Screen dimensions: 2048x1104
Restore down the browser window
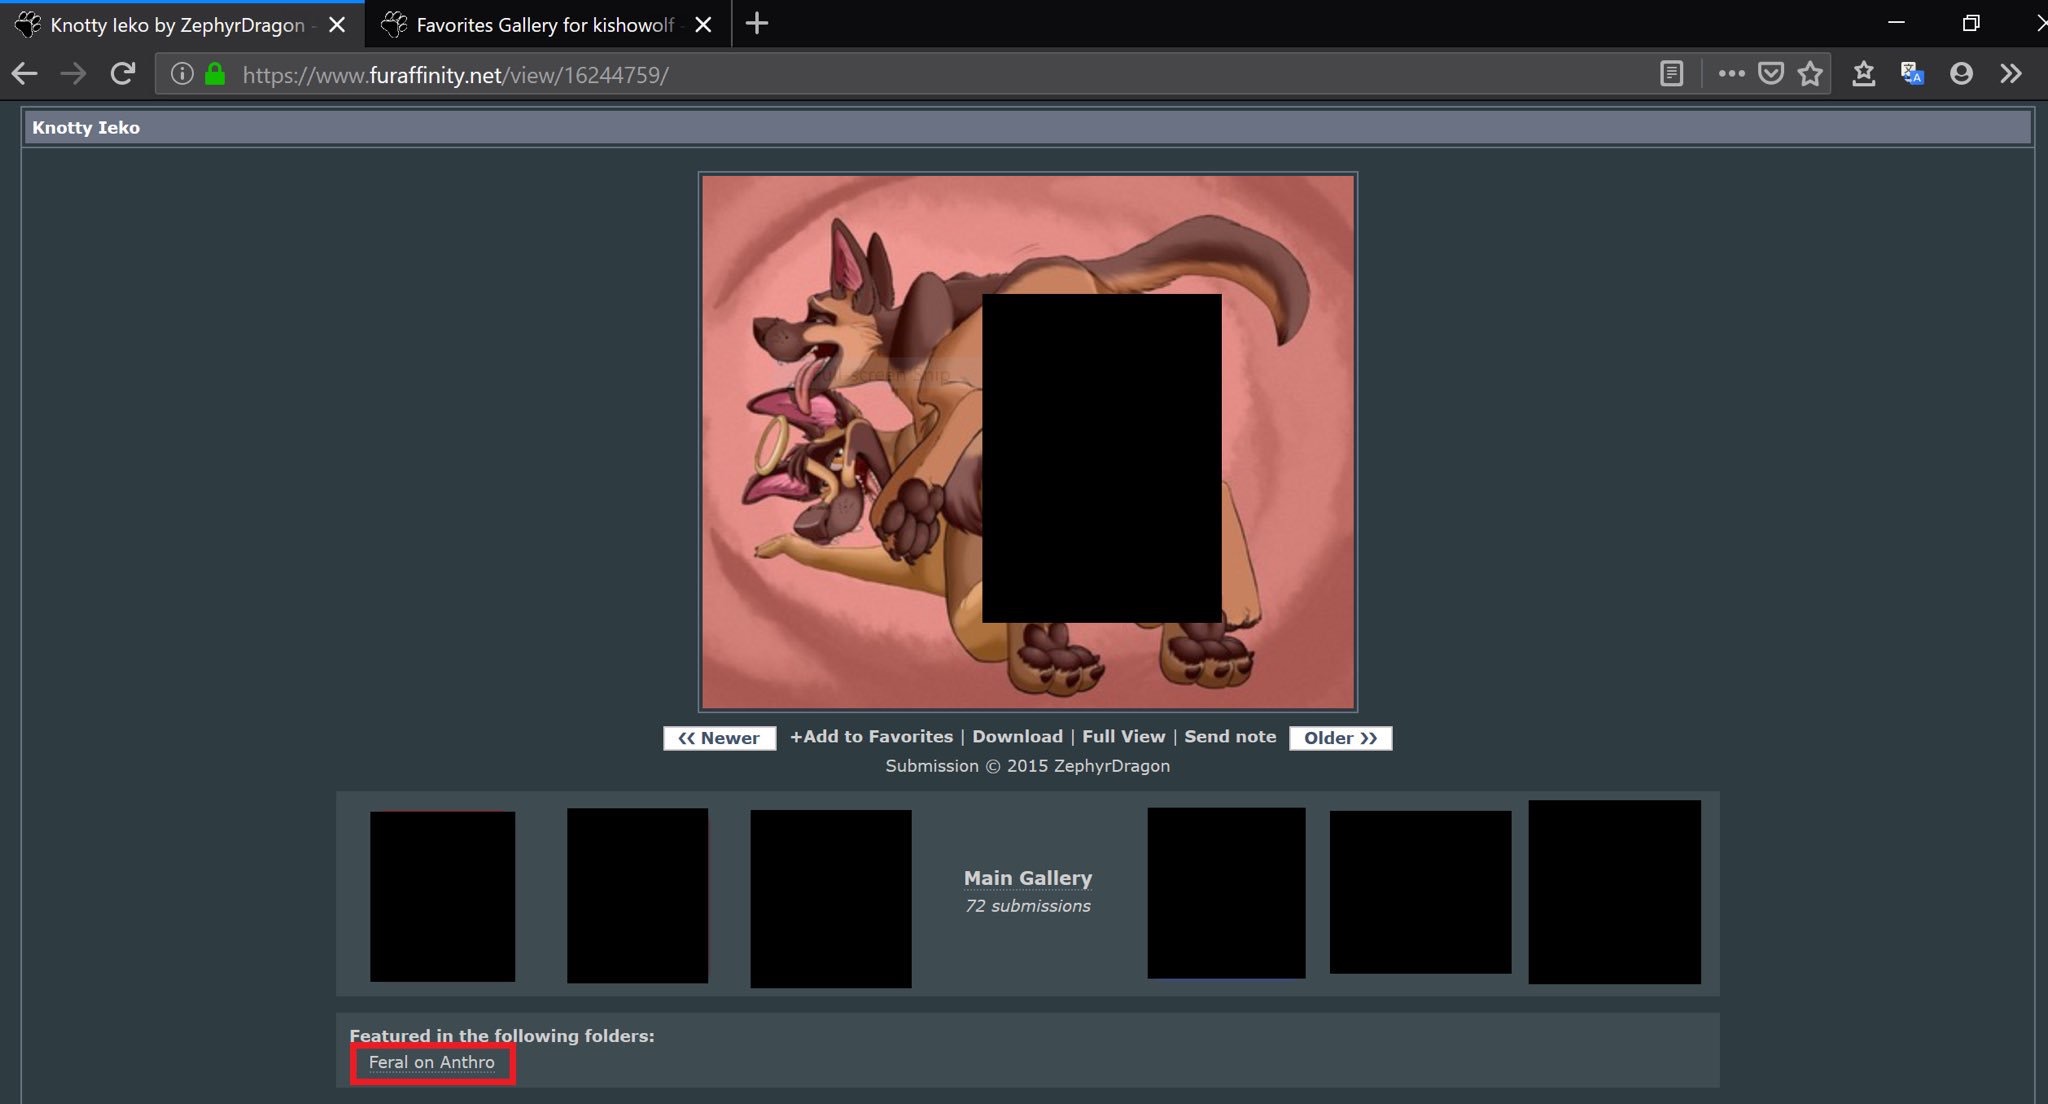[x=1971, y=23]
